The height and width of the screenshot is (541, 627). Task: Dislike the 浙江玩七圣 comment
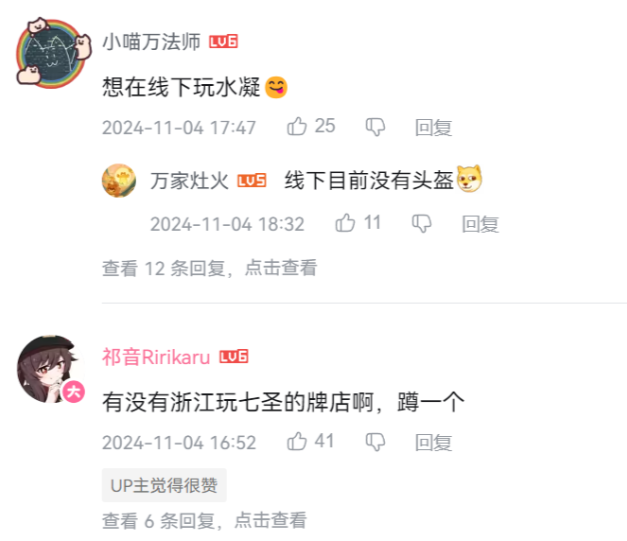375,442
